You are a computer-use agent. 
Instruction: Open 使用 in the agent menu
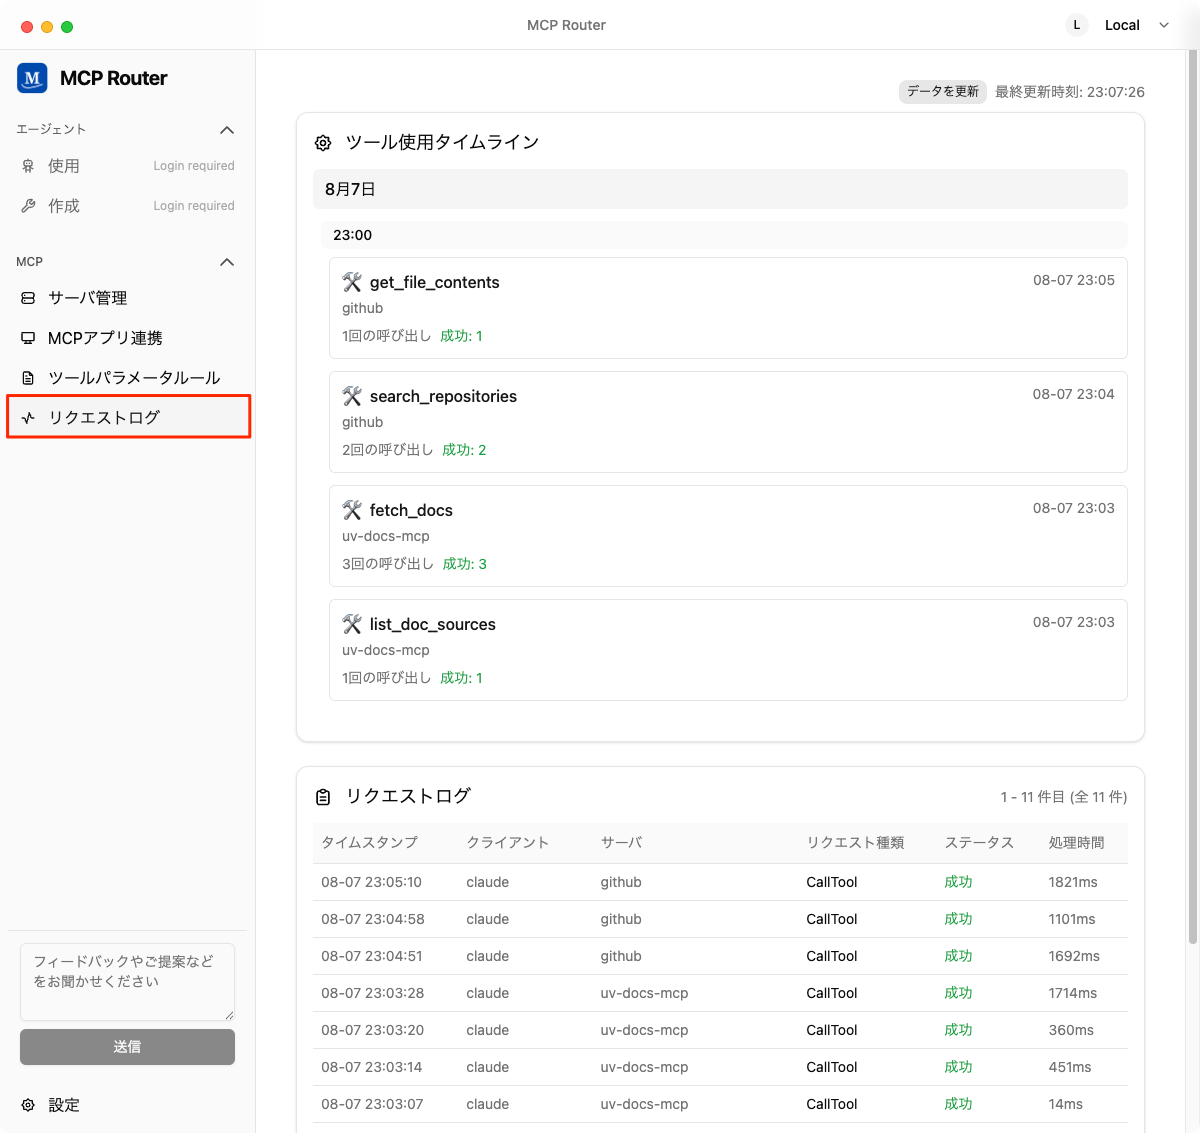click(128, 166)
